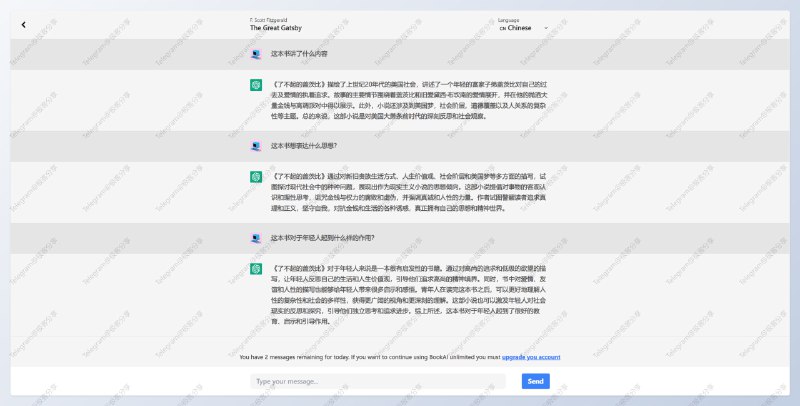Follow the "upgrade you account" link
800x406 pixels.
click(x=531, y=358)
